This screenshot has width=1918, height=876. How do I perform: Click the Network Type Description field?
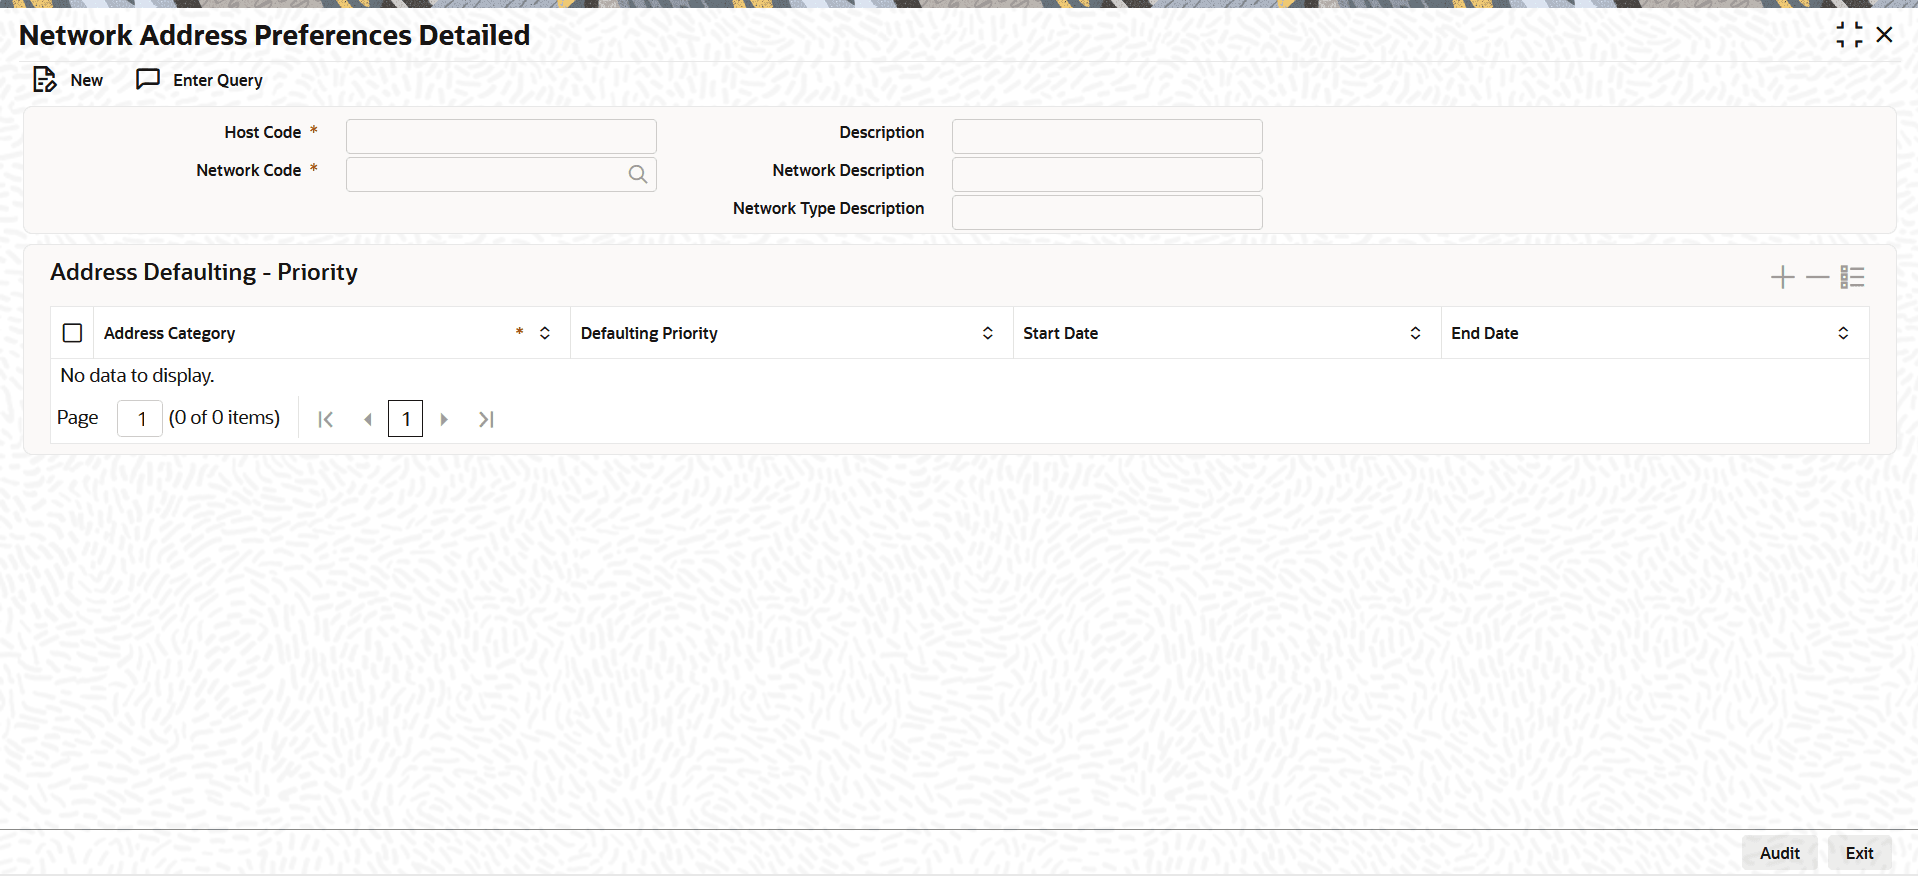tap(1107, 212)
